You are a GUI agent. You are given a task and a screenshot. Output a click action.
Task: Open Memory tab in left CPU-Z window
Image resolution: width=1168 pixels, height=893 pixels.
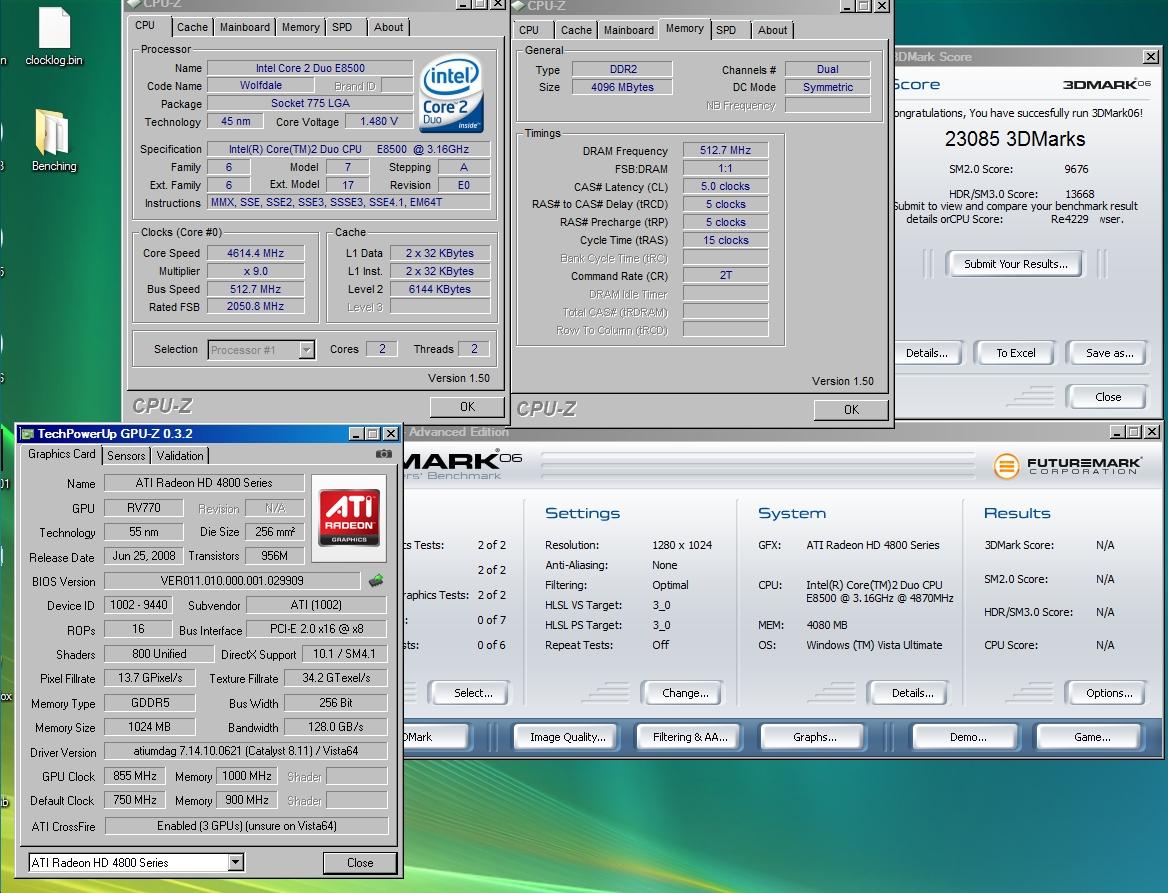click(x=300, y=27)
